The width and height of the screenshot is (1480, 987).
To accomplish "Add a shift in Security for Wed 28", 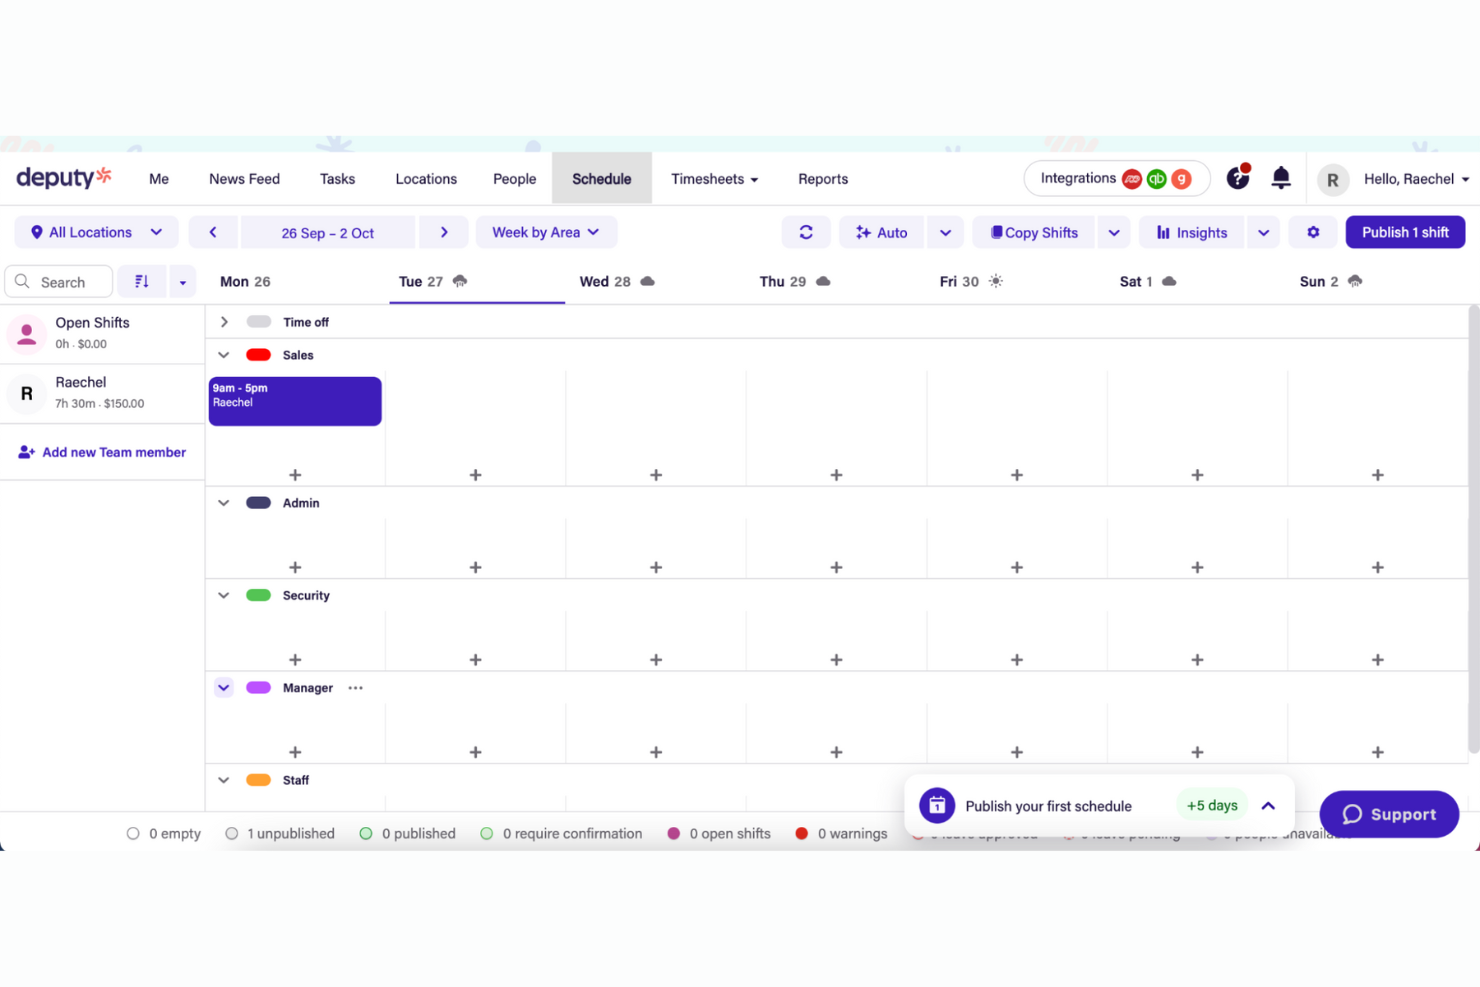I will (x=655, y=659).
